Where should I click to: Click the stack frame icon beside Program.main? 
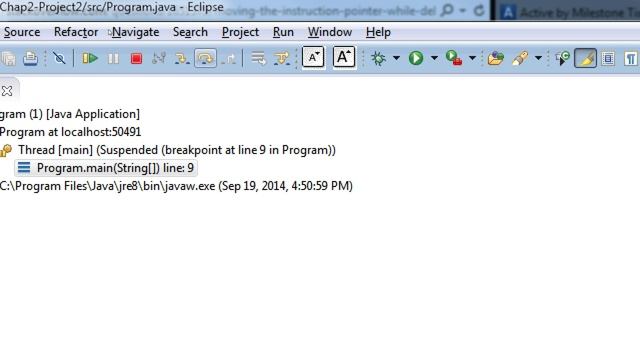tap(24, 168)
